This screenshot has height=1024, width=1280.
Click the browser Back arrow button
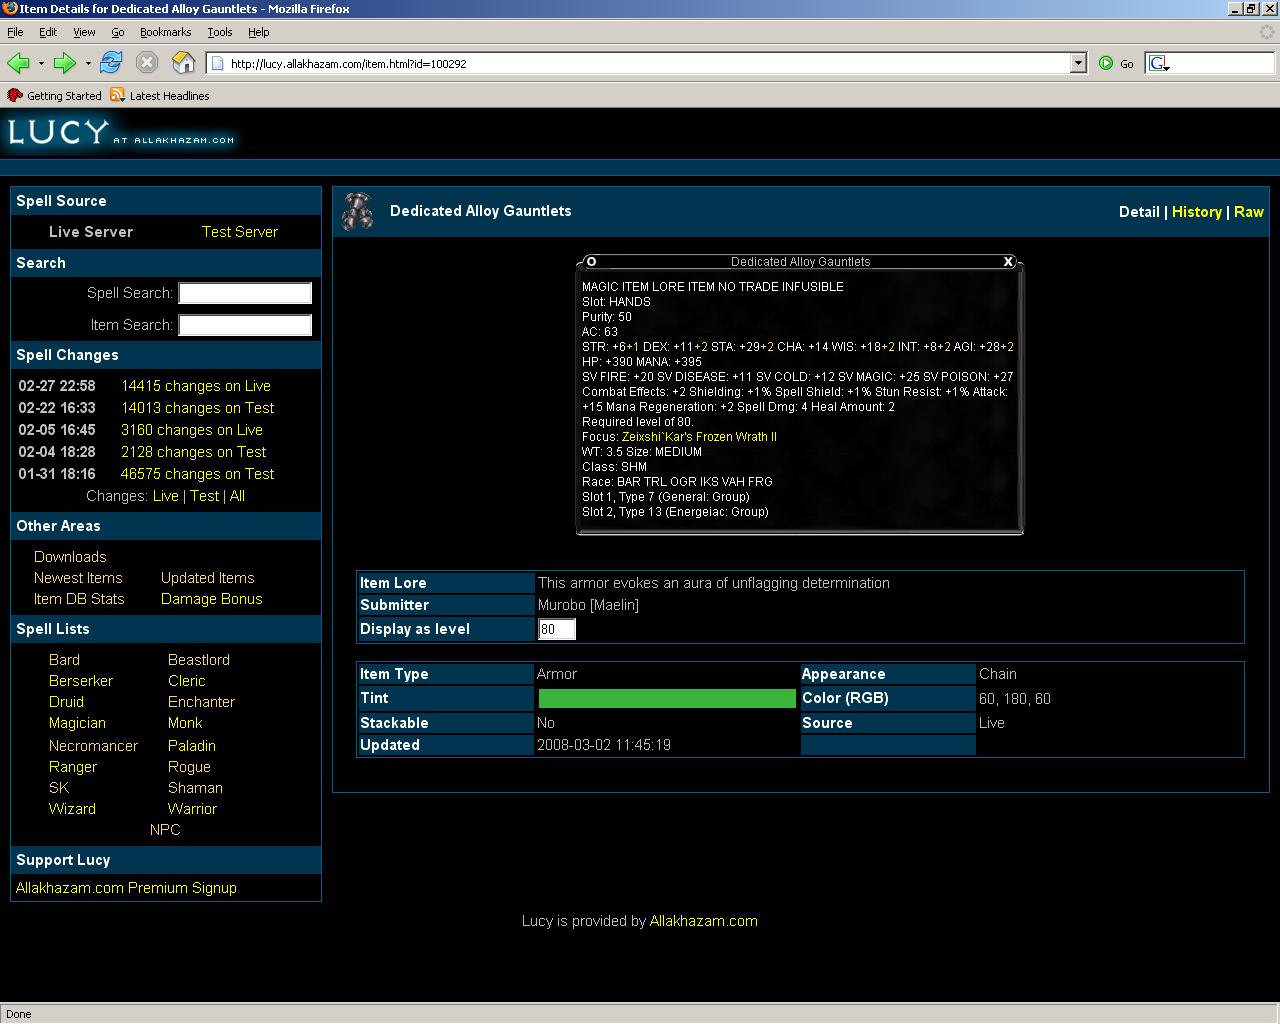tap(18, 63)
